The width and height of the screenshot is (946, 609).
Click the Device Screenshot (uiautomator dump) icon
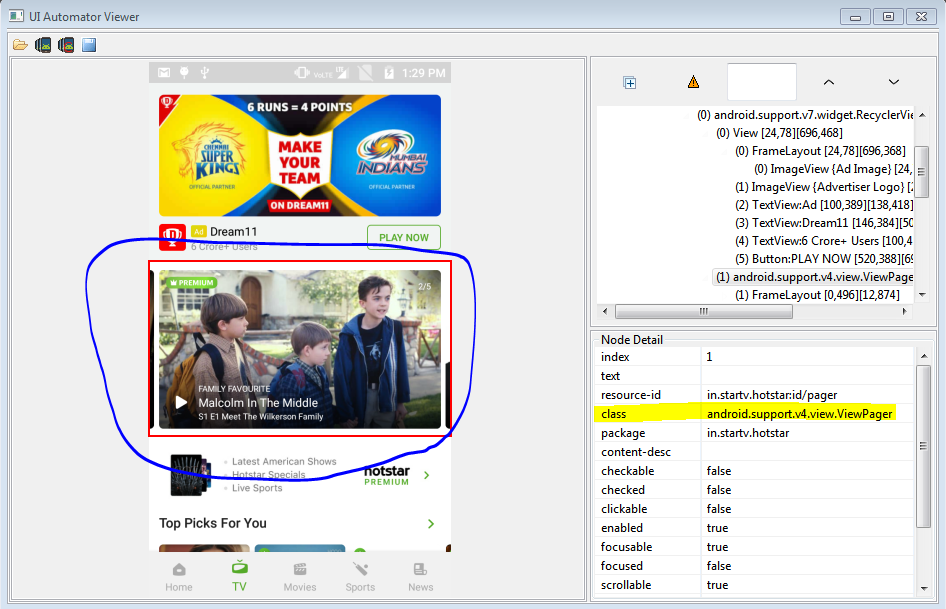point(43,45)
